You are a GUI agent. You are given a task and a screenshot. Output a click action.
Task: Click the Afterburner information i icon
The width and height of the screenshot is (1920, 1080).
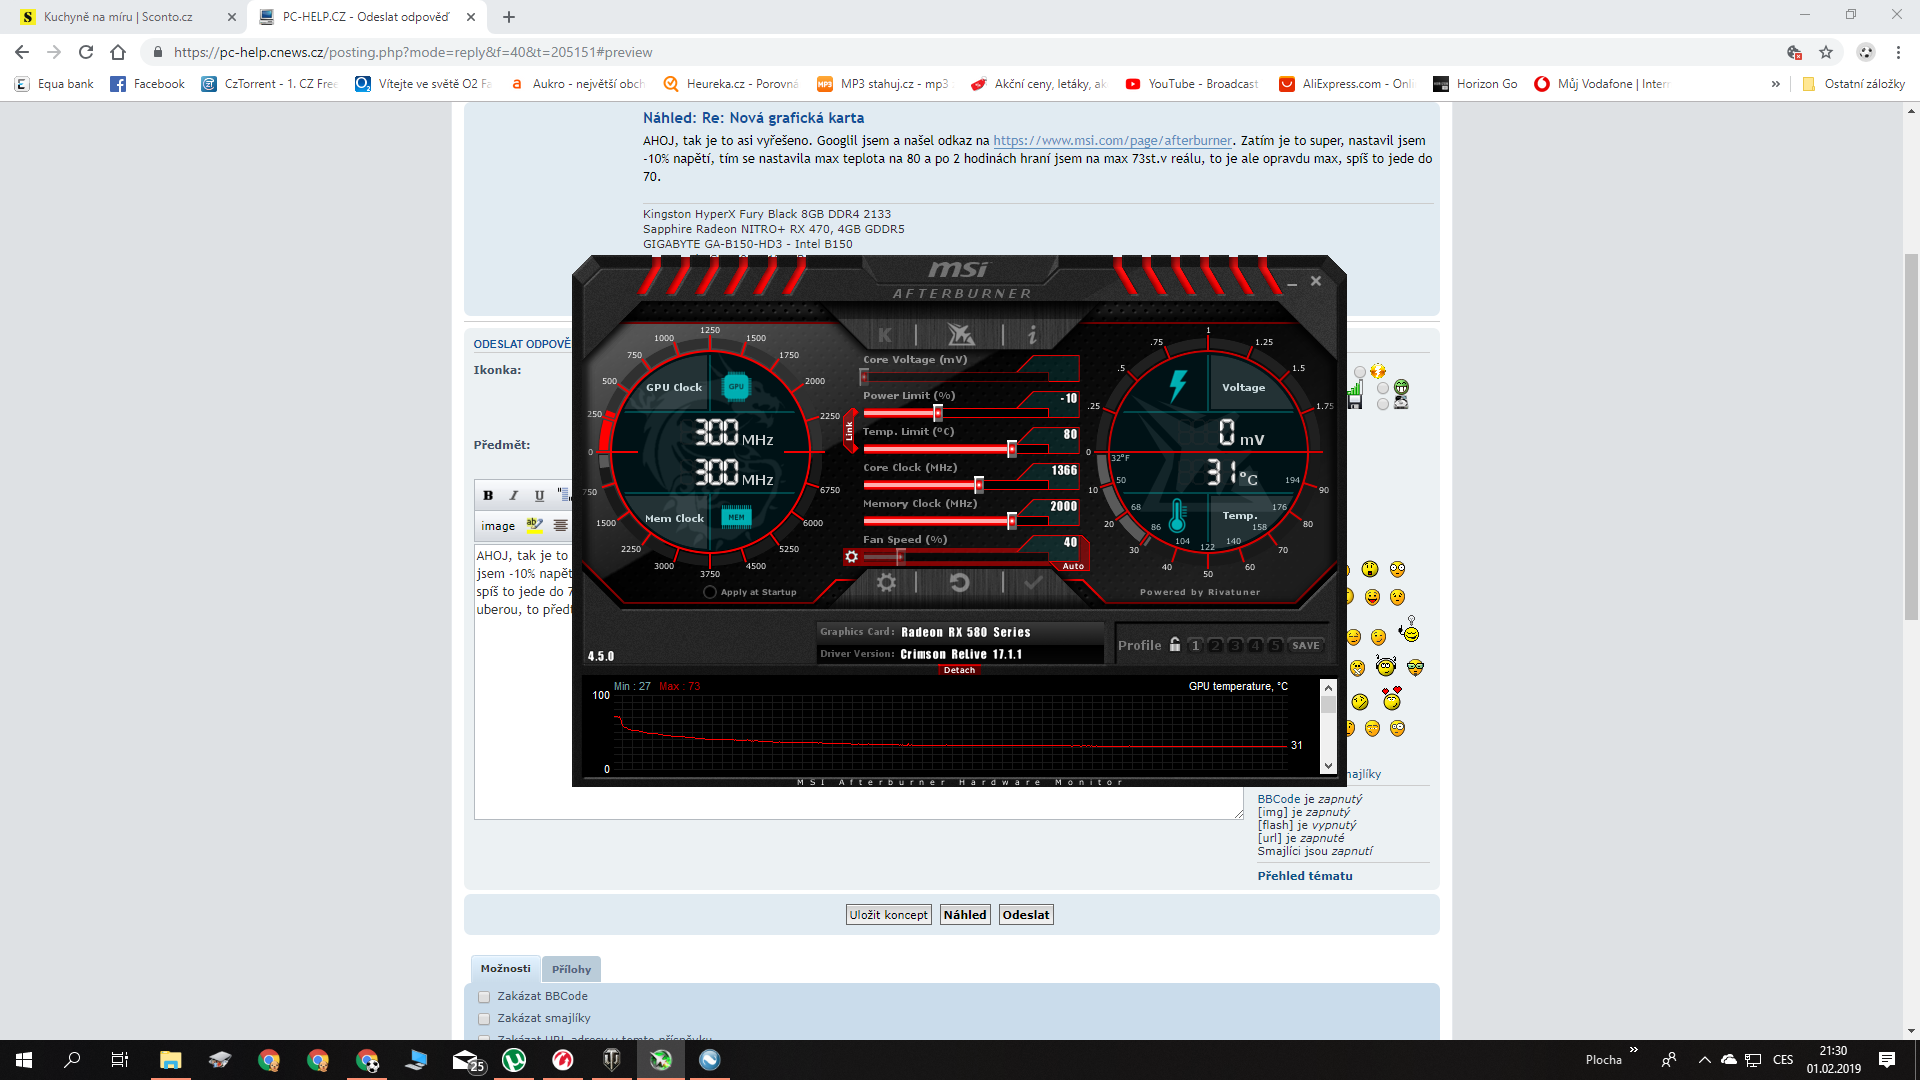[x=1032, y=335]
